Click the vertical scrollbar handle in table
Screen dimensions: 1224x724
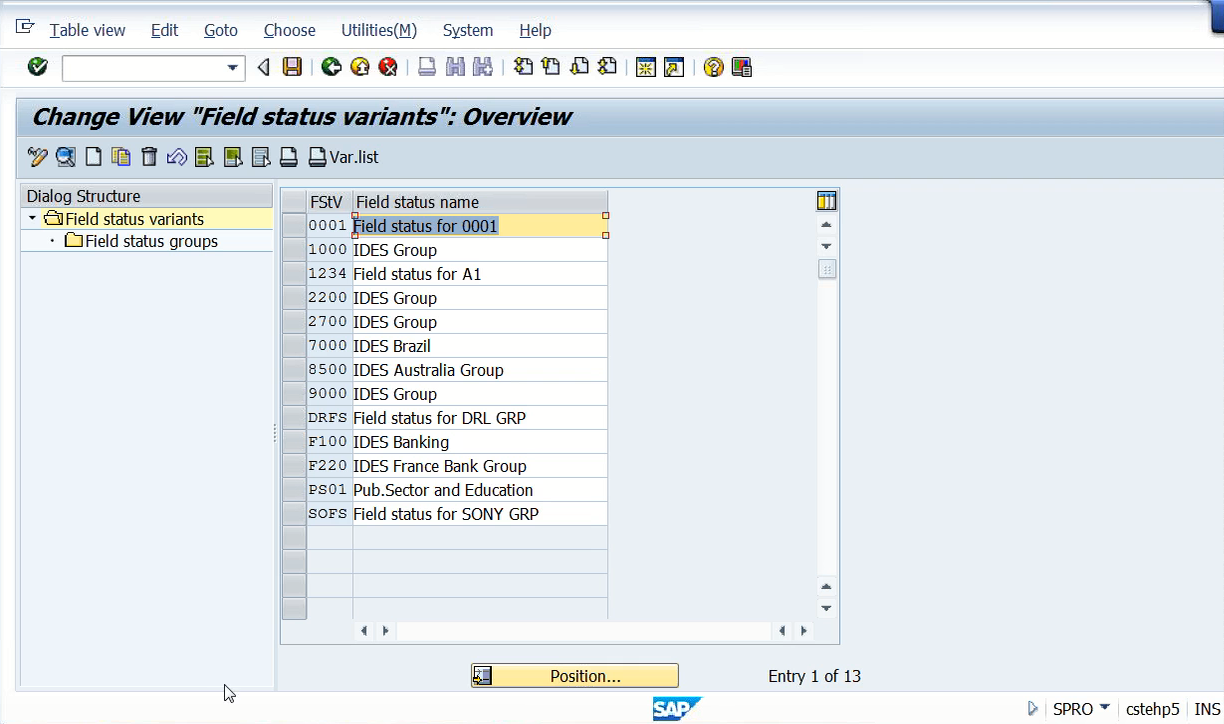tap(827, 269)
